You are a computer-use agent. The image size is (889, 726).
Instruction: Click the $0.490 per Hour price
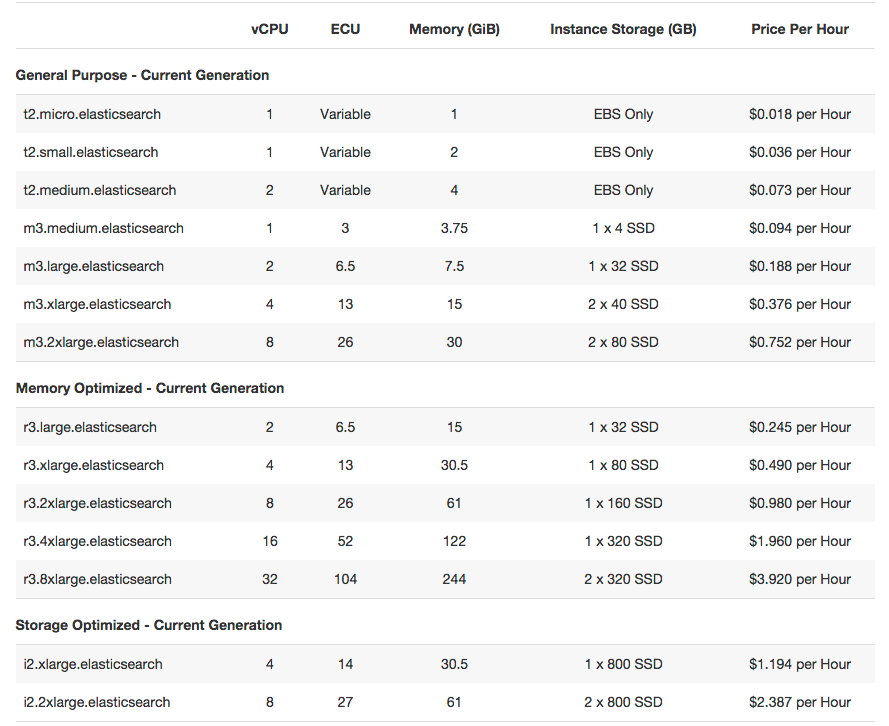click(x=799, y=465)
